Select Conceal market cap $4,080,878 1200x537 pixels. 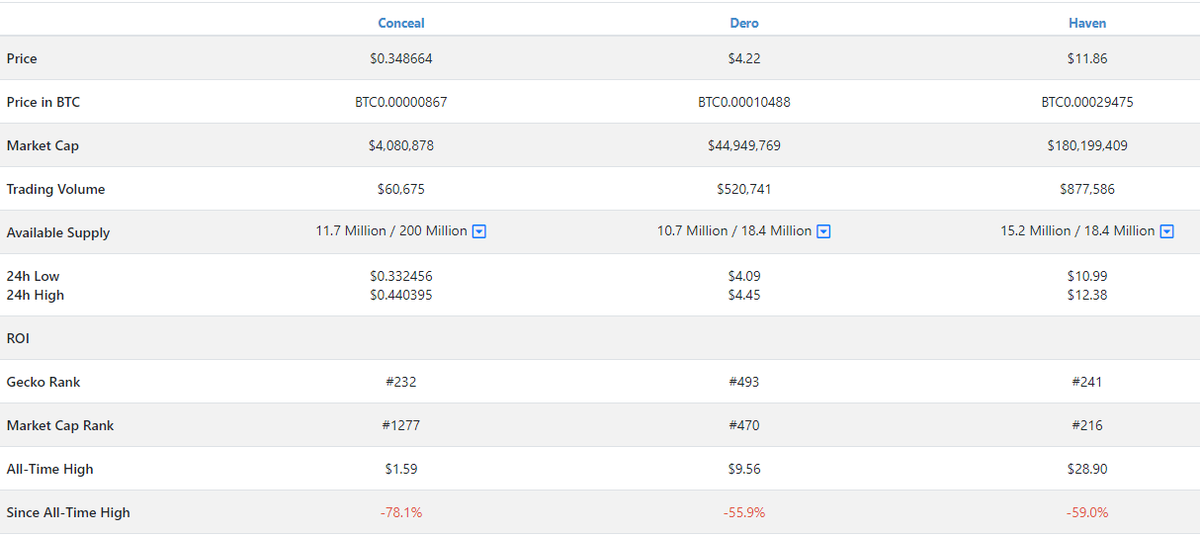(401, 146)
